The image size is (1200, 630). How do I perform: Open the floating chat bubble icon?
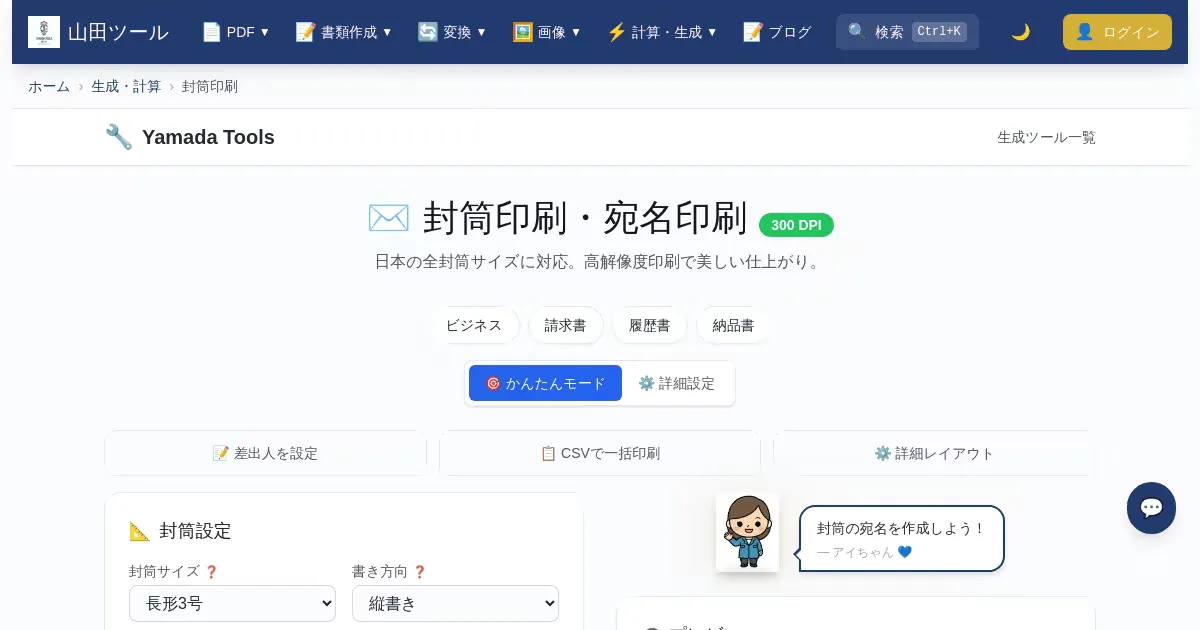click(x=1151, y=508)
